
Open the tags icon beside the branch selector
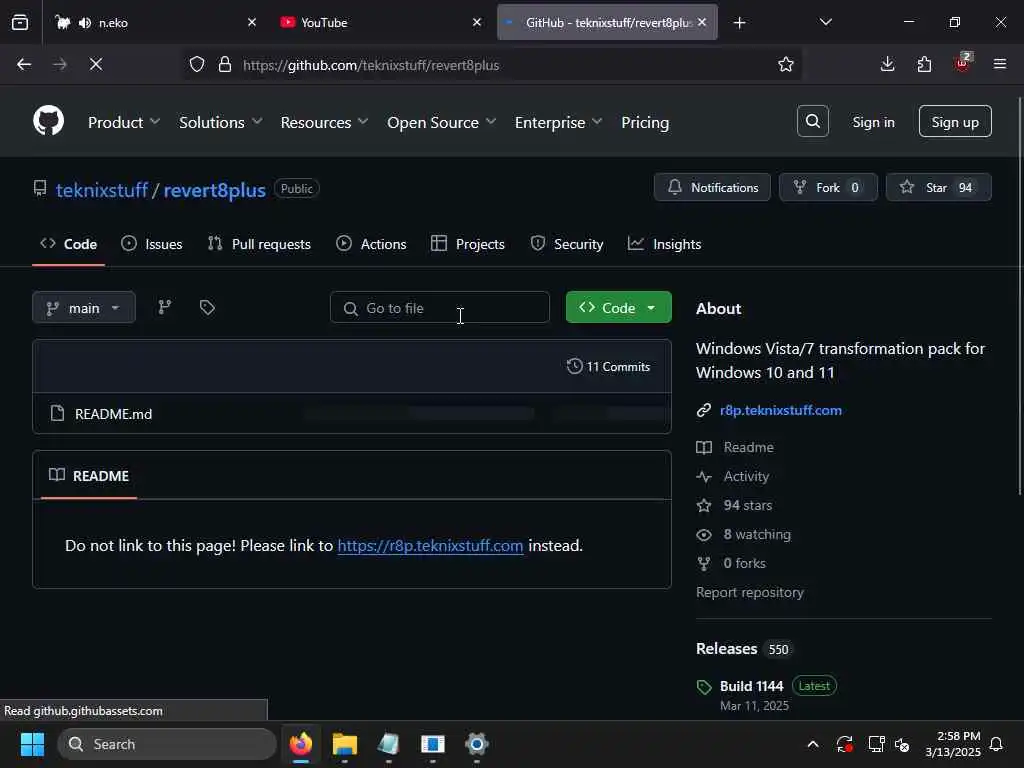[207, 308]
